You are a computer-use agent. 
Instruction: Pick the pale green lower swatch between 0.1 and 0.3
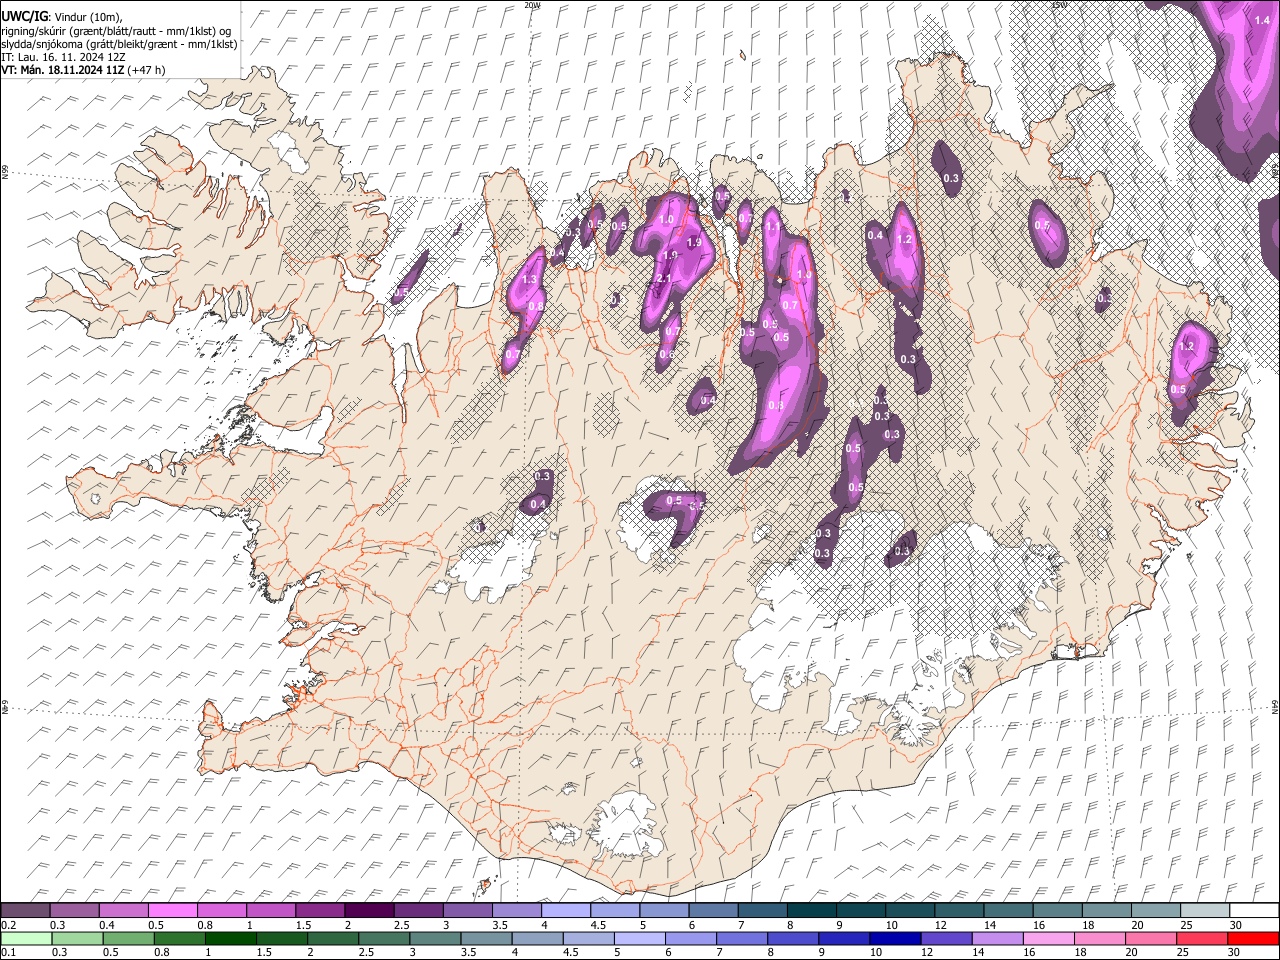click(25, 939)
